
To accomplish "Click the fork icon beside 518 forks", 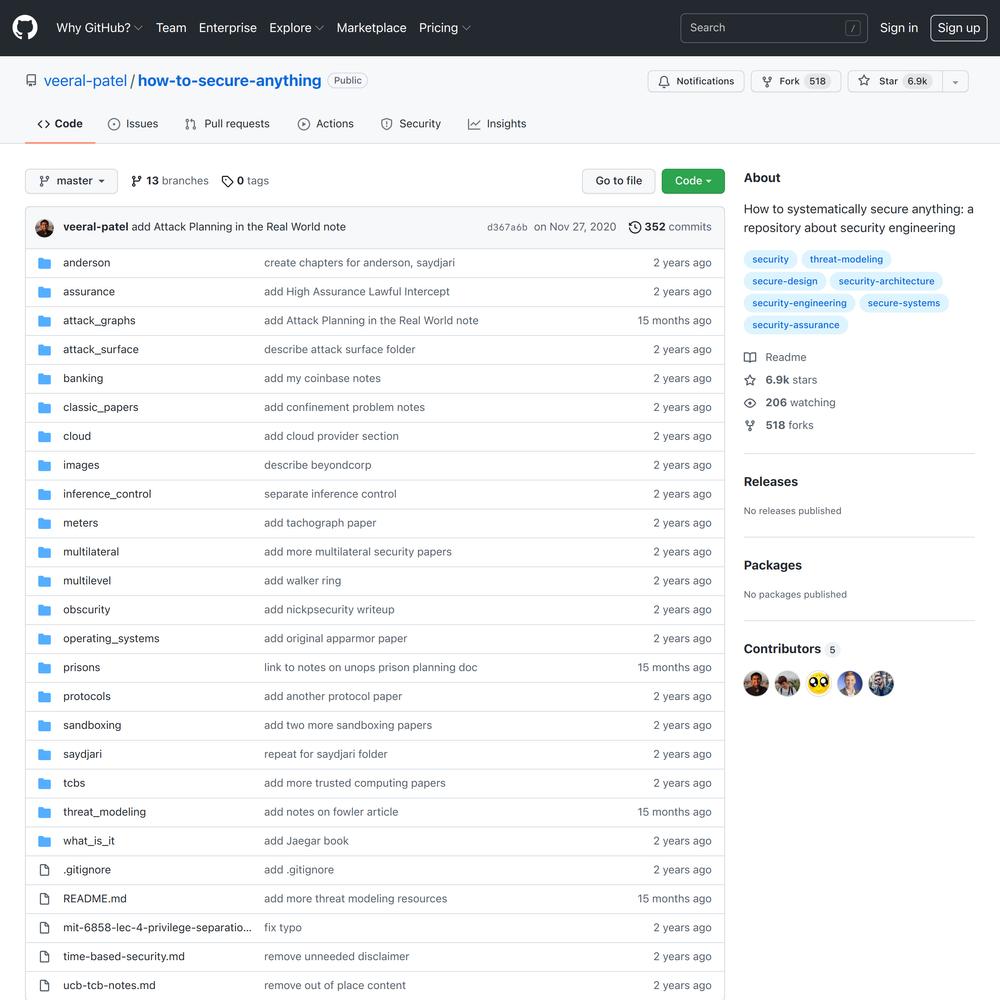I will click(750, 425).
